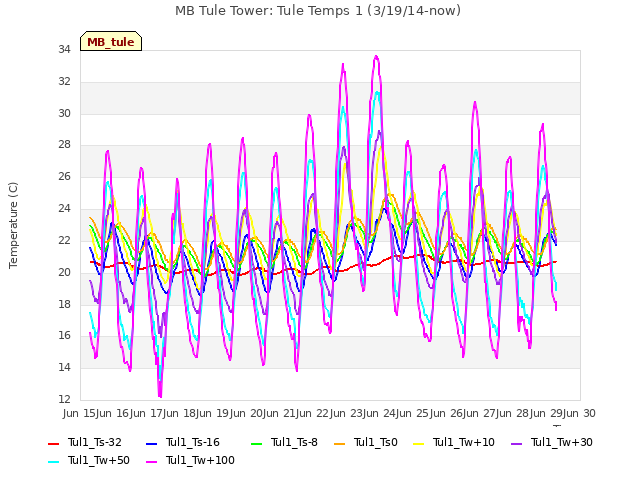Click the 14 y-axis tick label
The width and height of the screenshot is (640, 480).
64,367
